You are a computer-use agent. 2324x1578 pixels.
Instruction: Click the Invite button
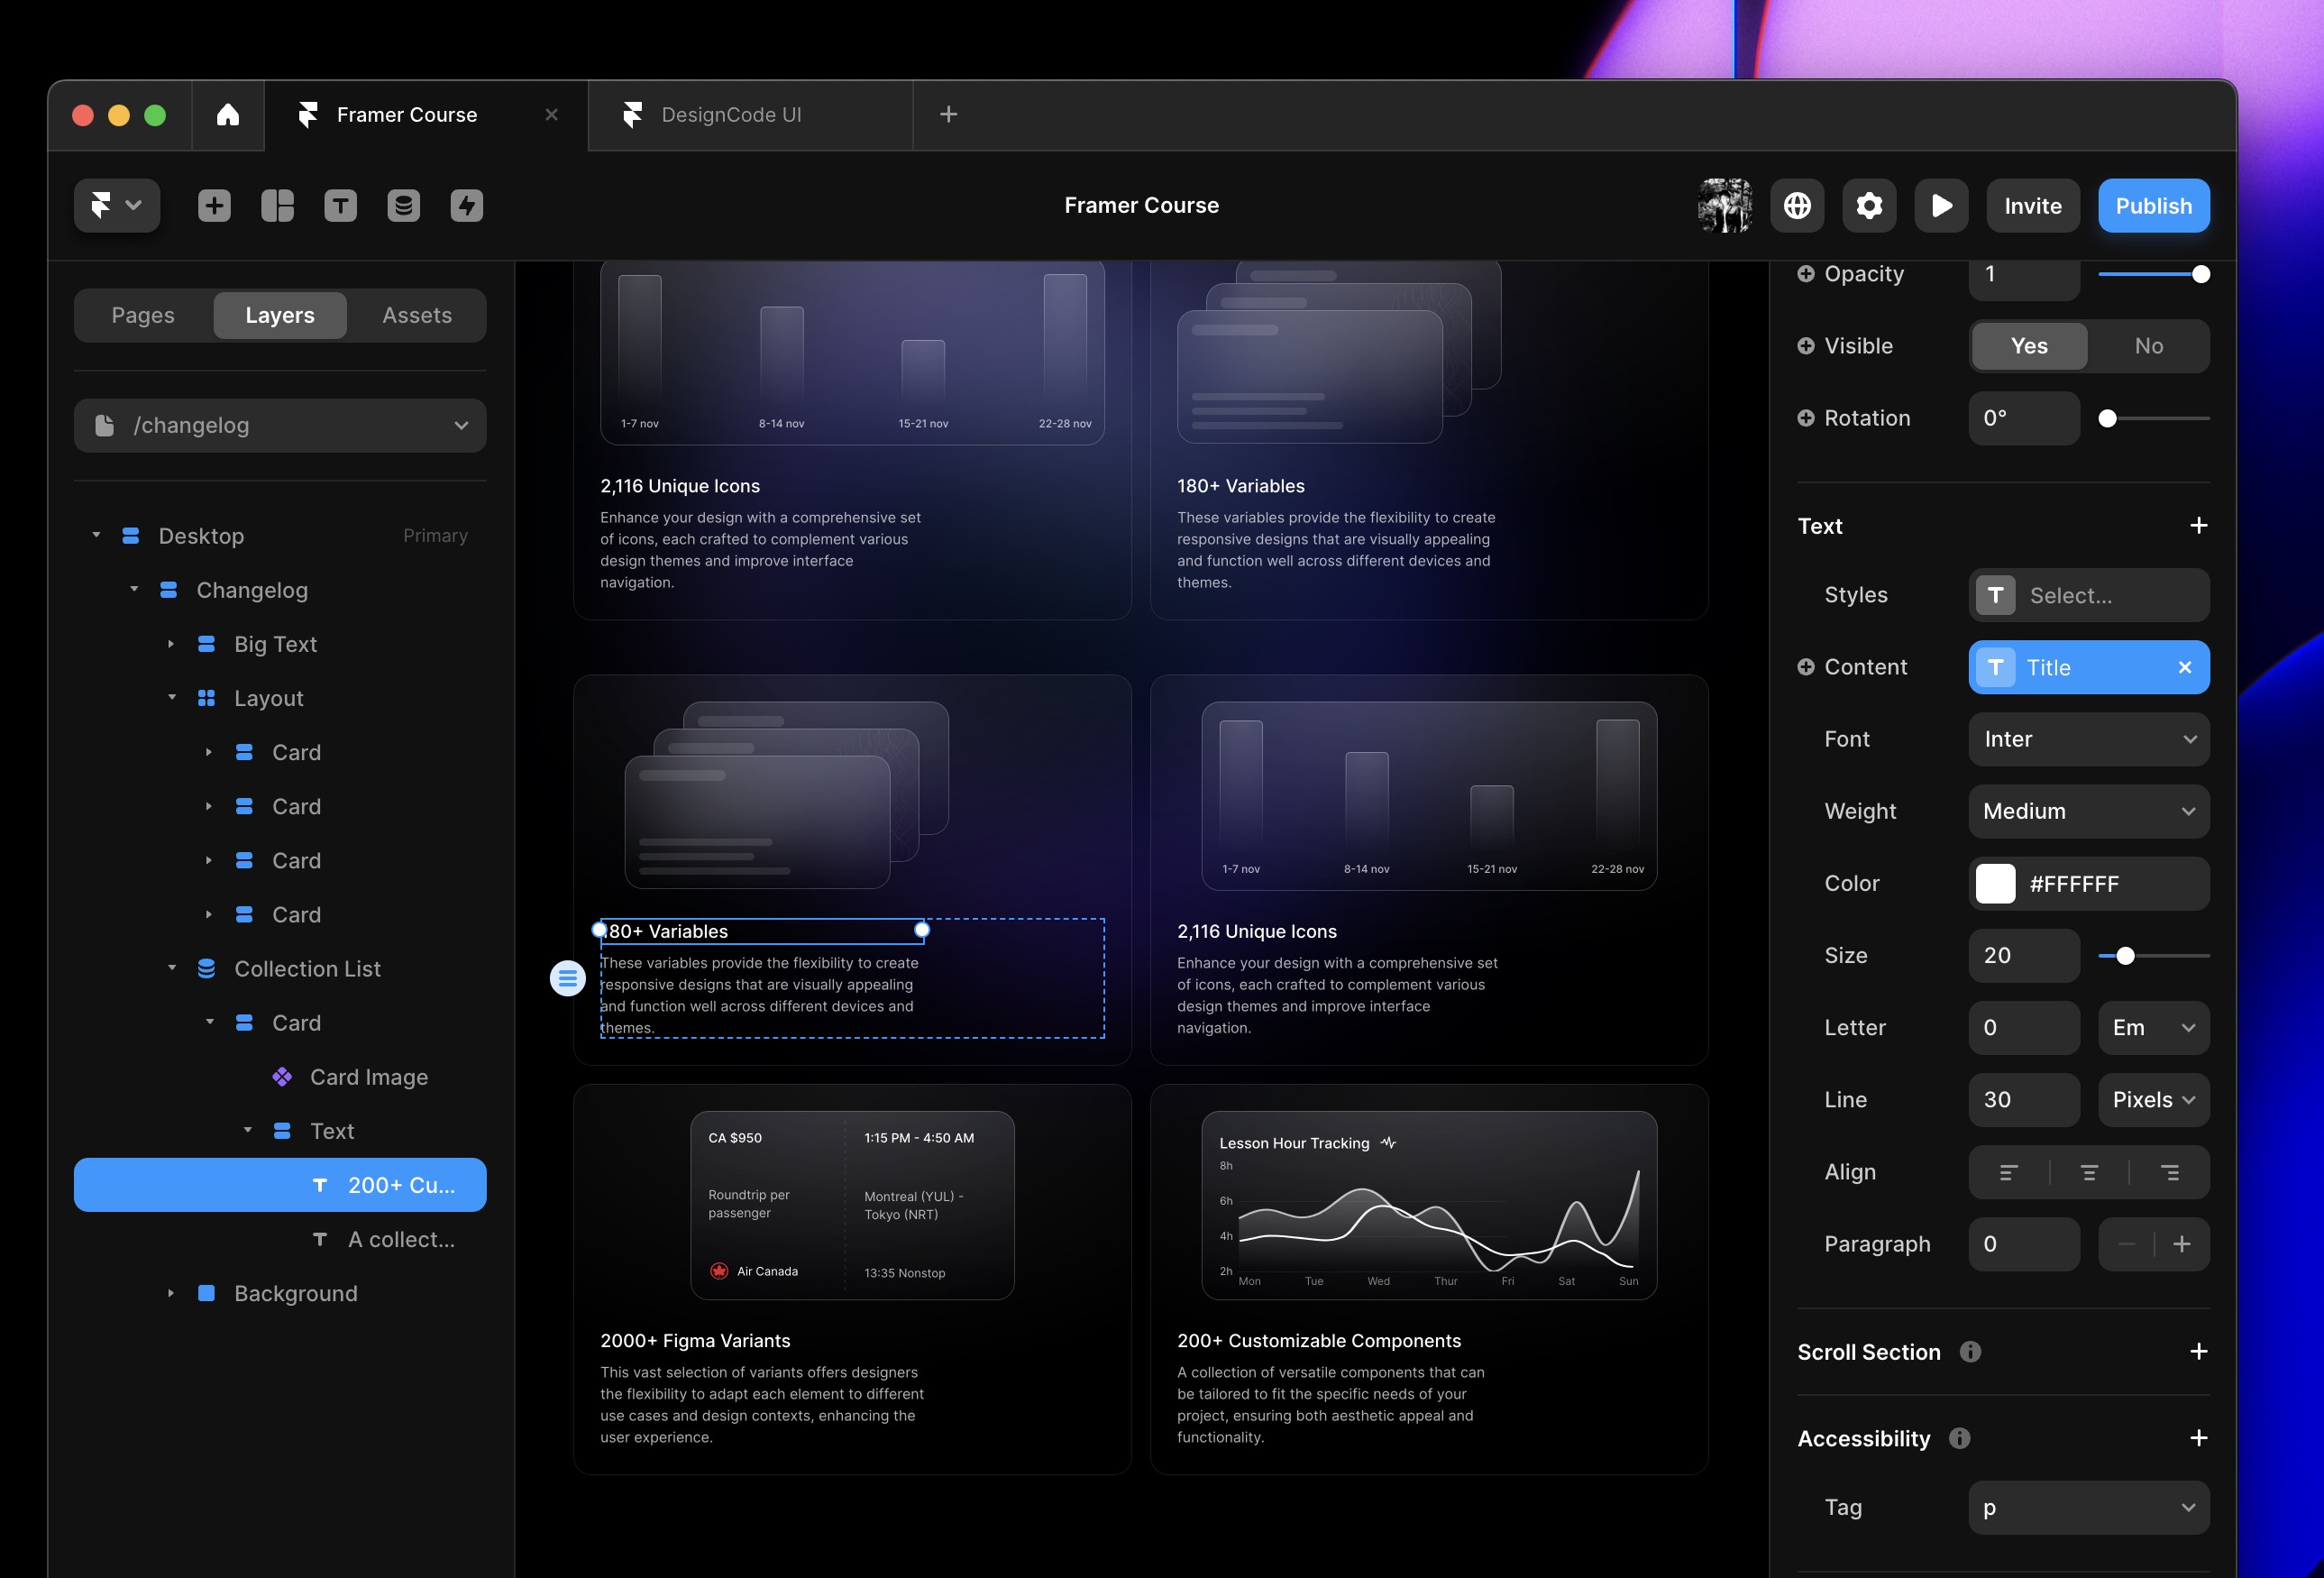pos(2032,205)
